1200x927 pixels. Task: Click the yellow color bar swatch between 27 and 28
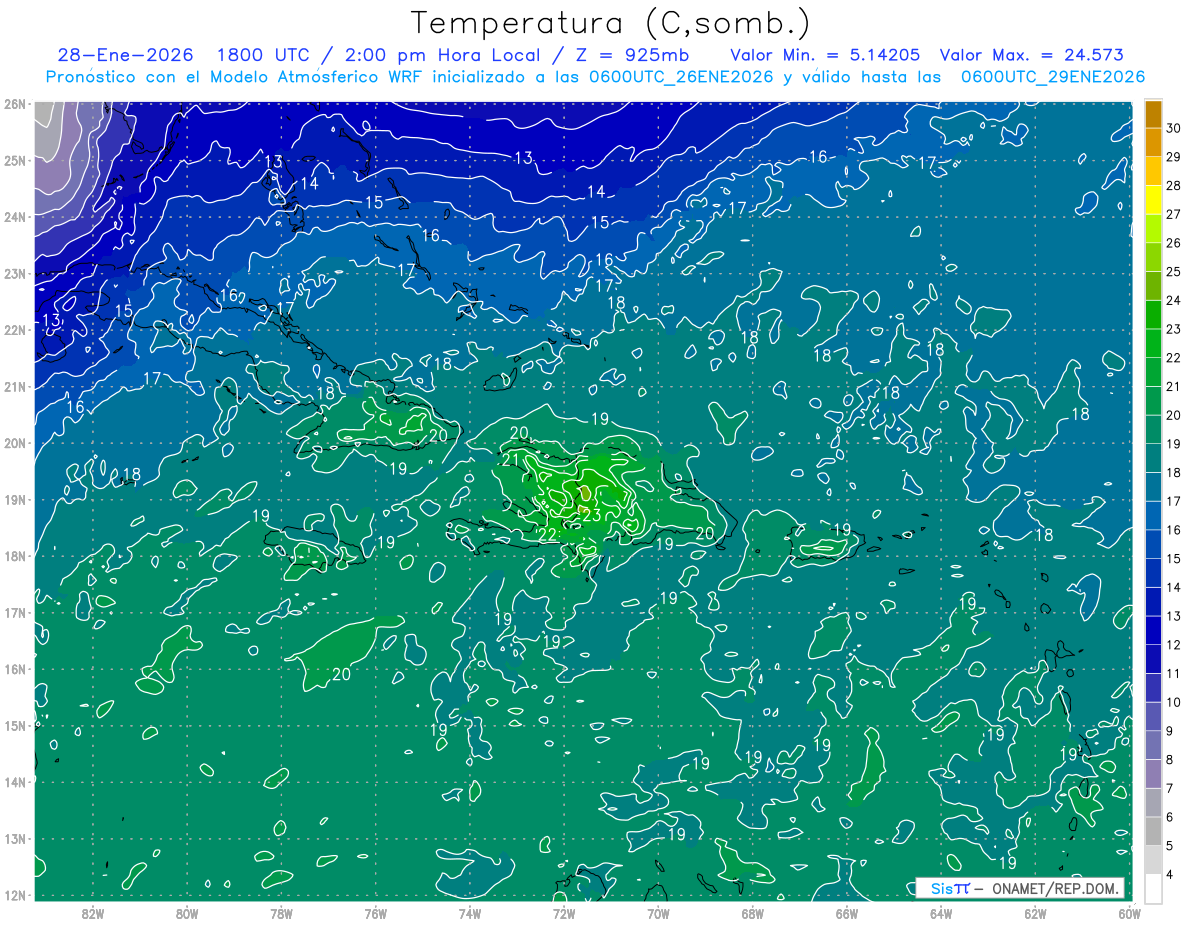(x=1153, y=201)
